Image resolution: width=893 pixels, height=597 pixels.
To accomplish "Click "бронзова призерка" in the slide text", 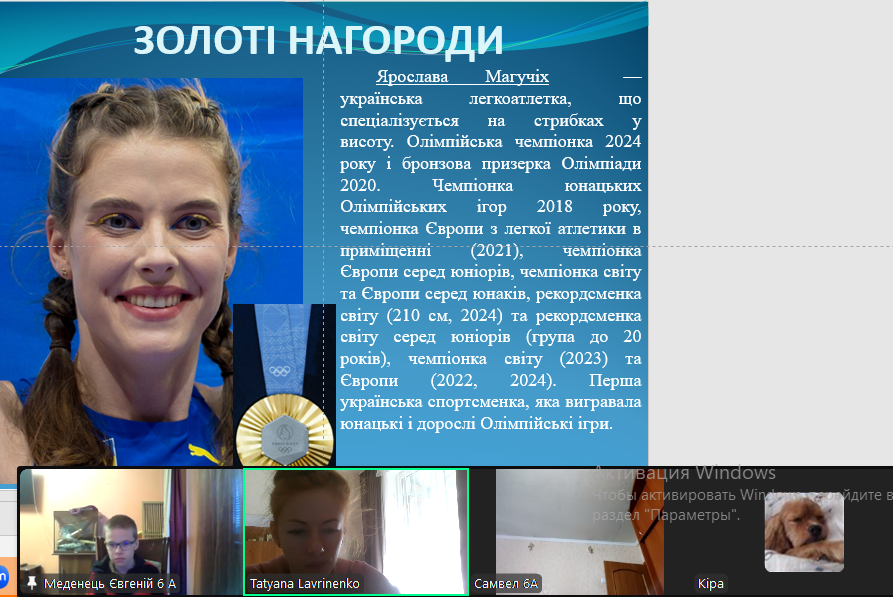I will click(x=476, y=163).
